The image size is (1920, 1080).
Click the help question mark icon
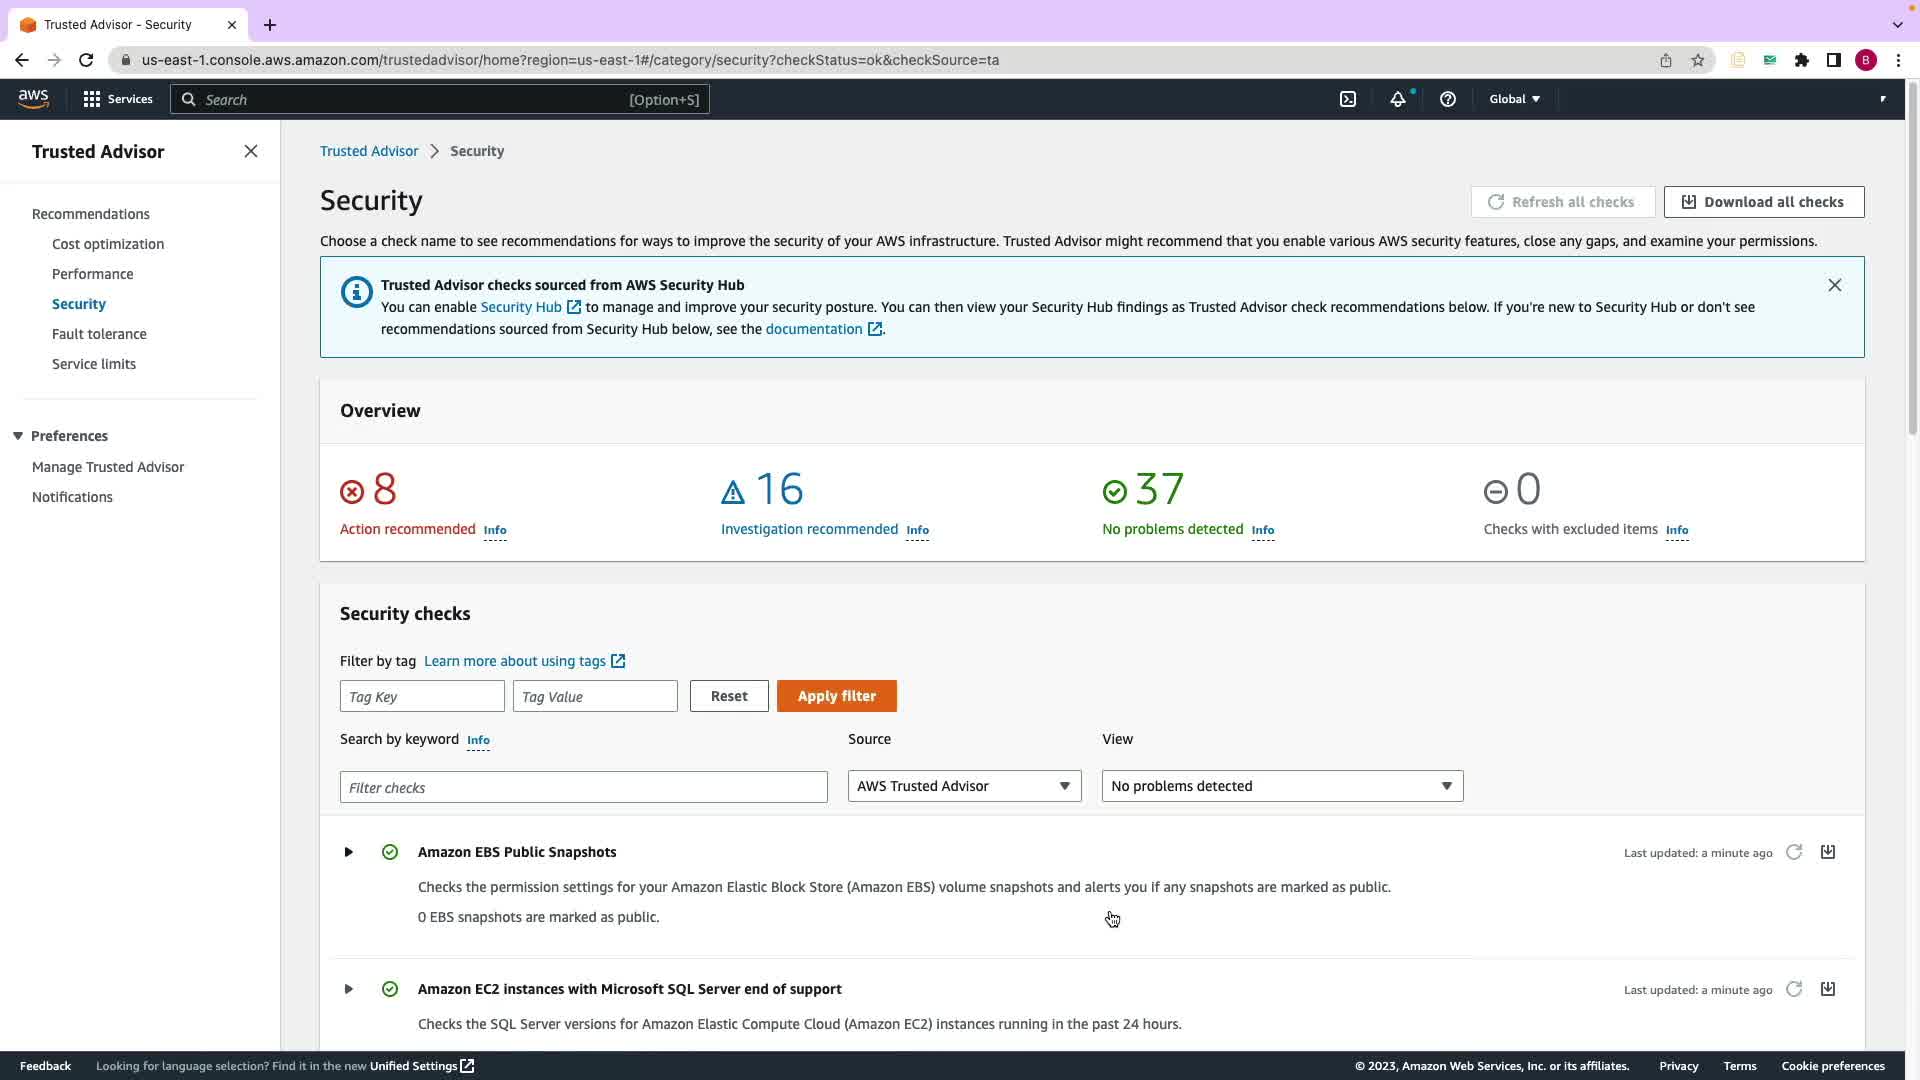click(x=1447, y=99)
